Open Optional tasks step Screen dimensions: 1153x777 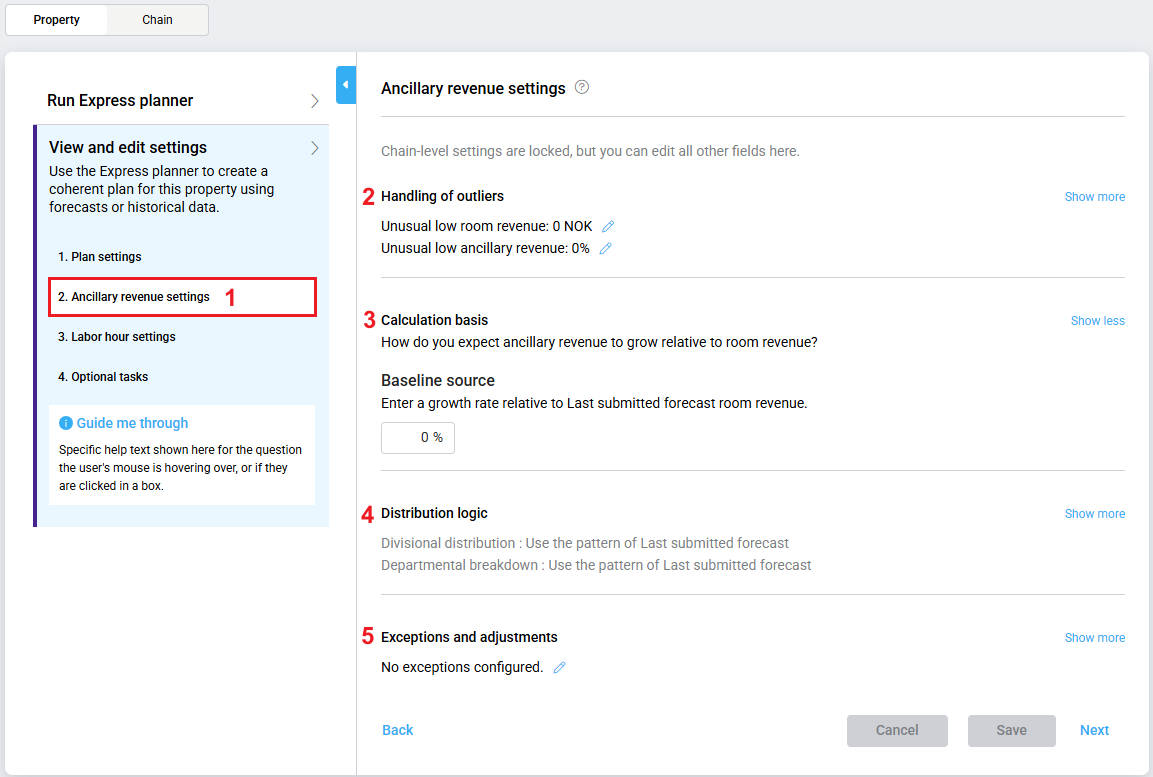click(103, 377)
